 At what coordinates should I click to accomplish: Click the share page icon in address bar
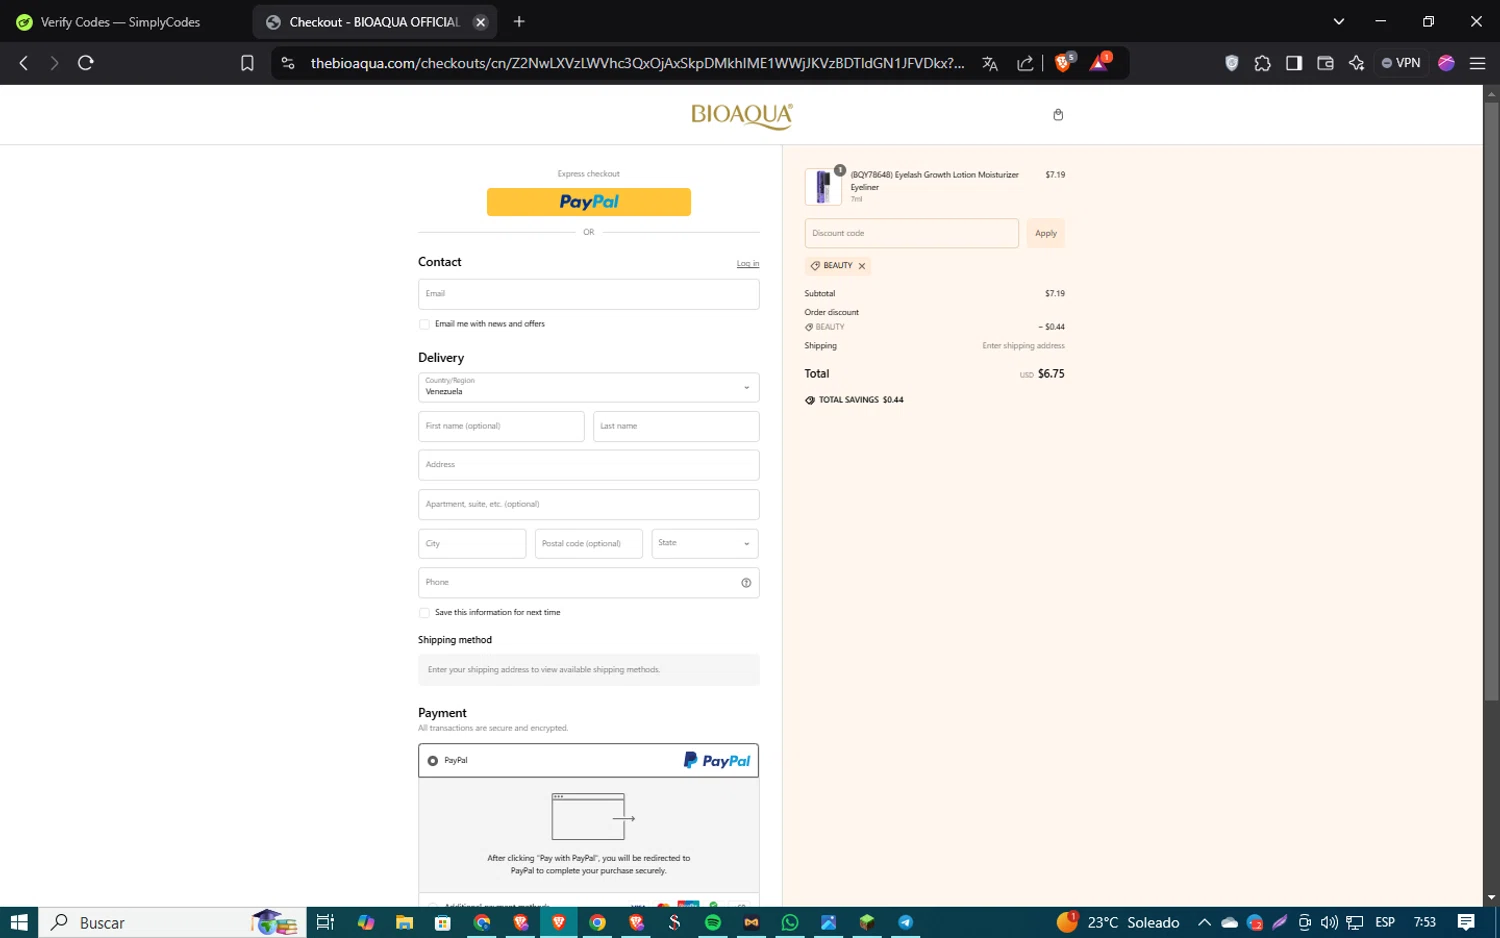click(x=1025, y=63)
